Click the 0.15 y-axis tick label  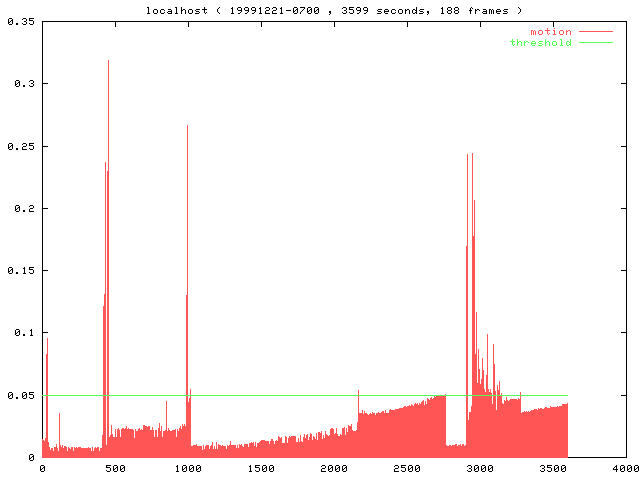(x=20, y=271)
